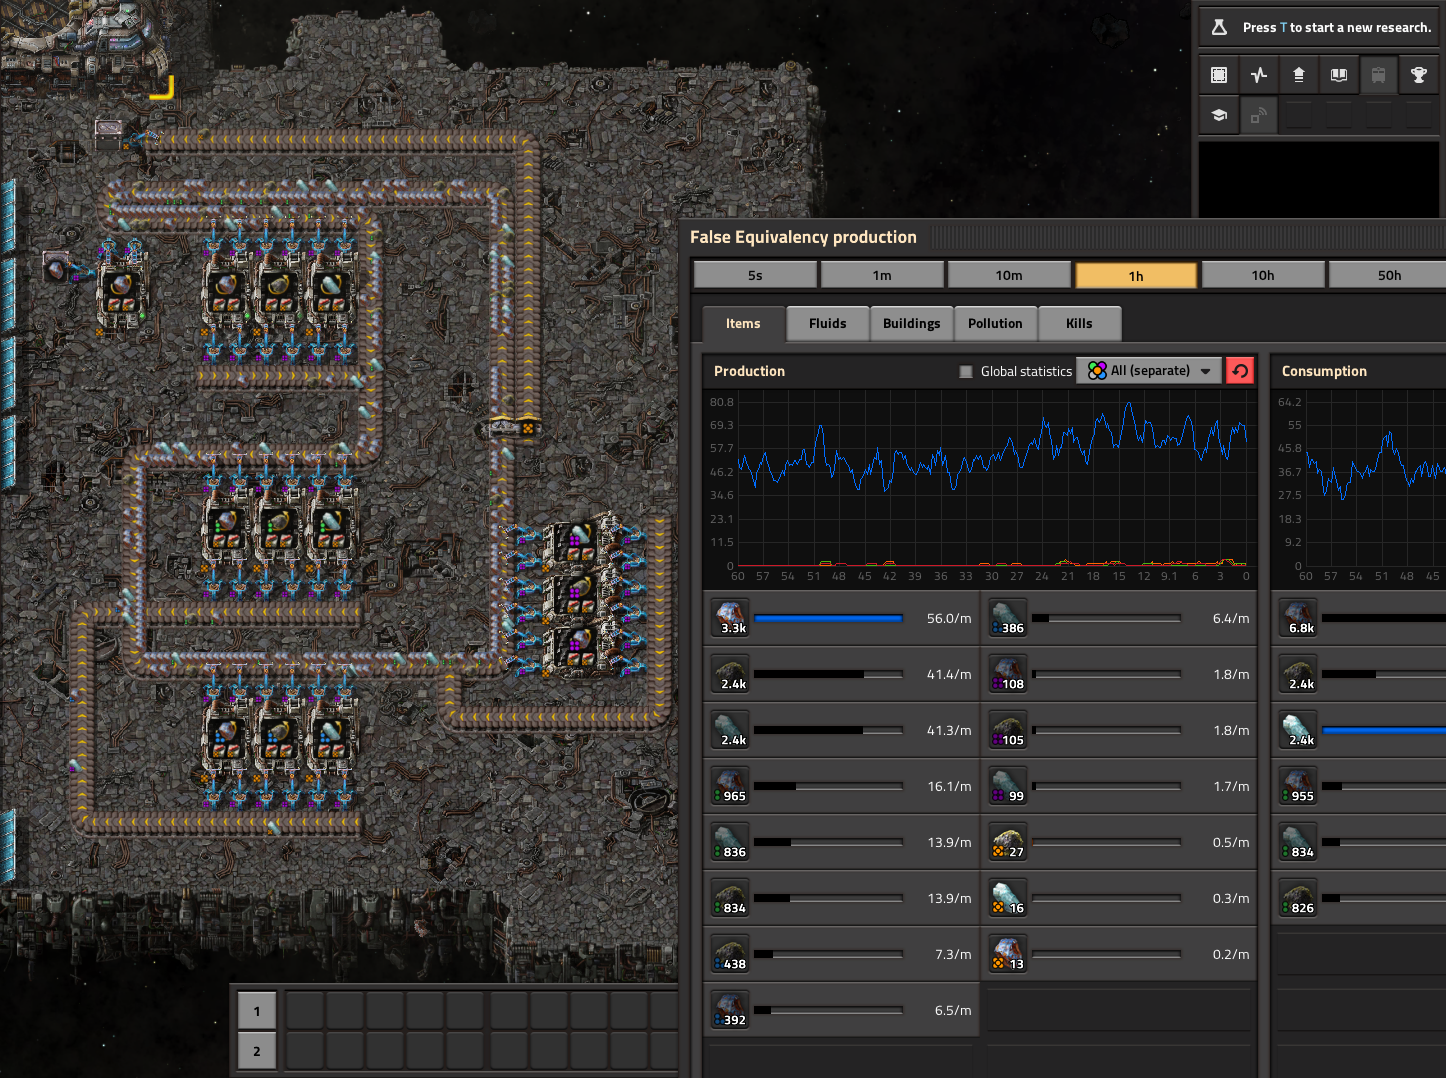Select metallic asteroid chunk icon showing 3.3k
Screen dimensions: 1446x1078
pyautogui.click(x=730, y=618)
